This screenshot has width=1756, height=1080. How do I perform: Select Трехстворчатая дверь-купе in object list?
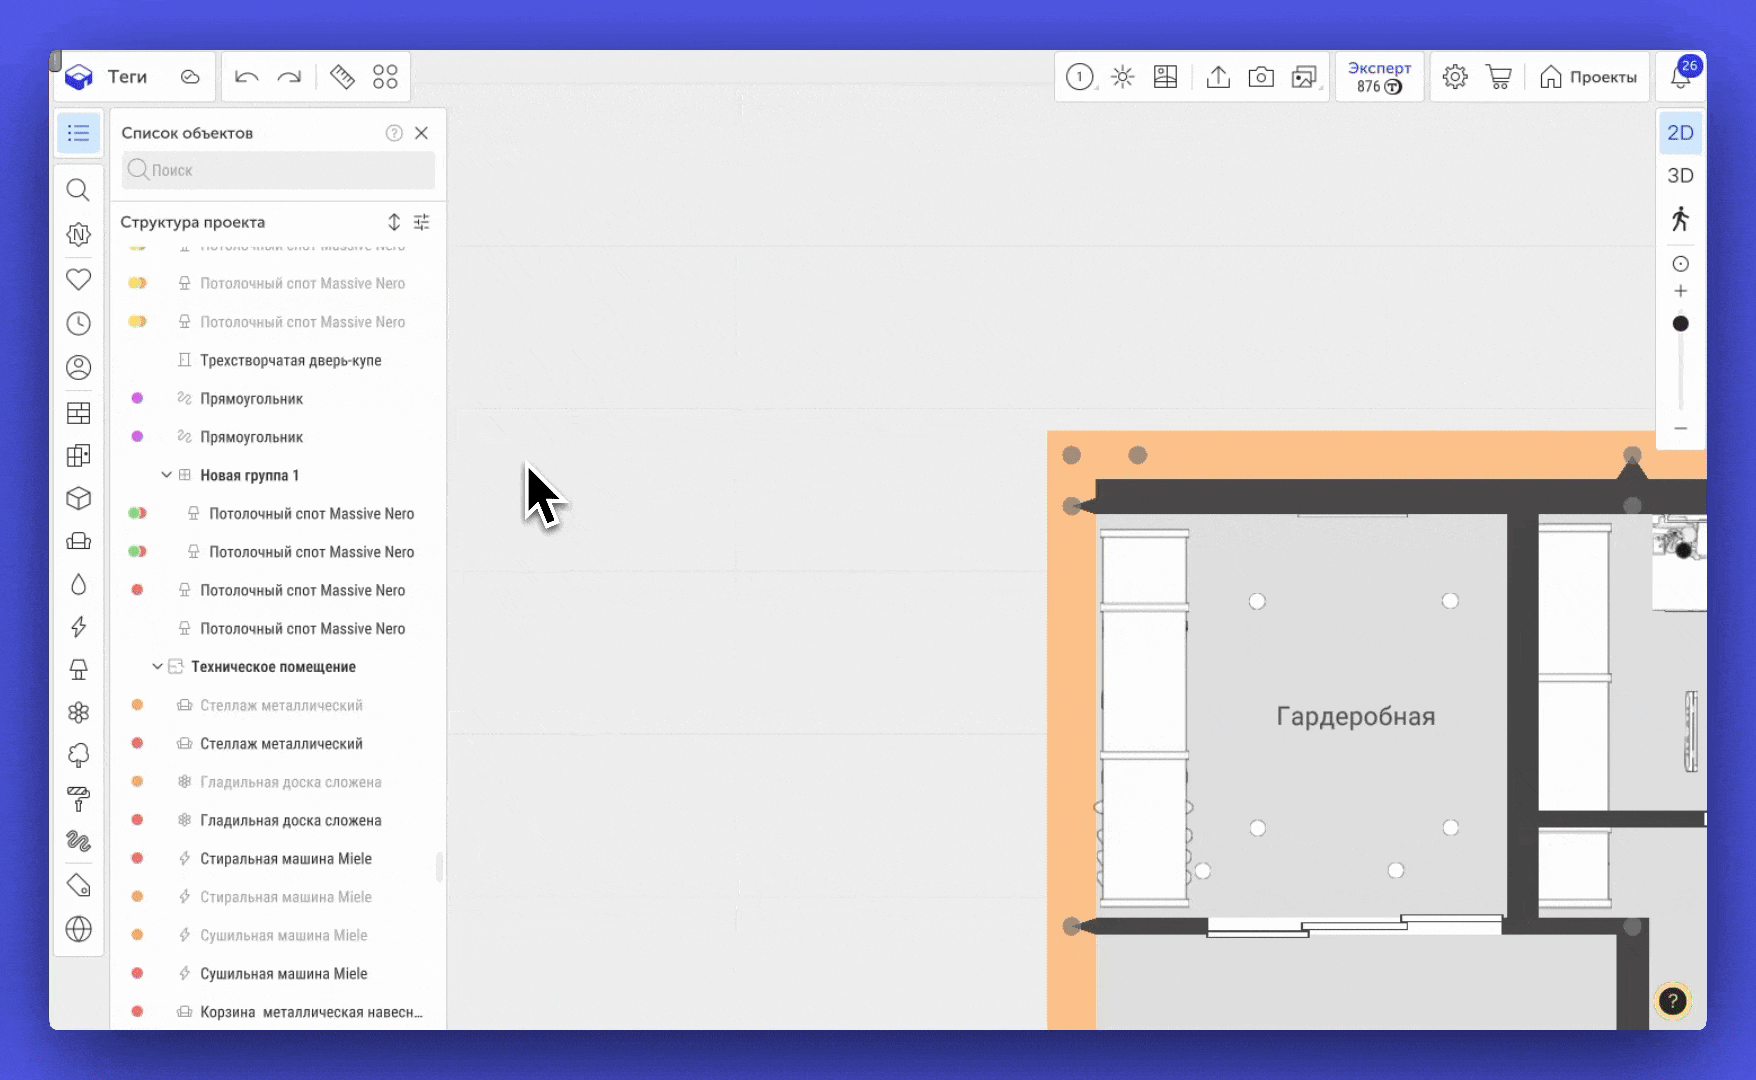click(x=290, y=360)
